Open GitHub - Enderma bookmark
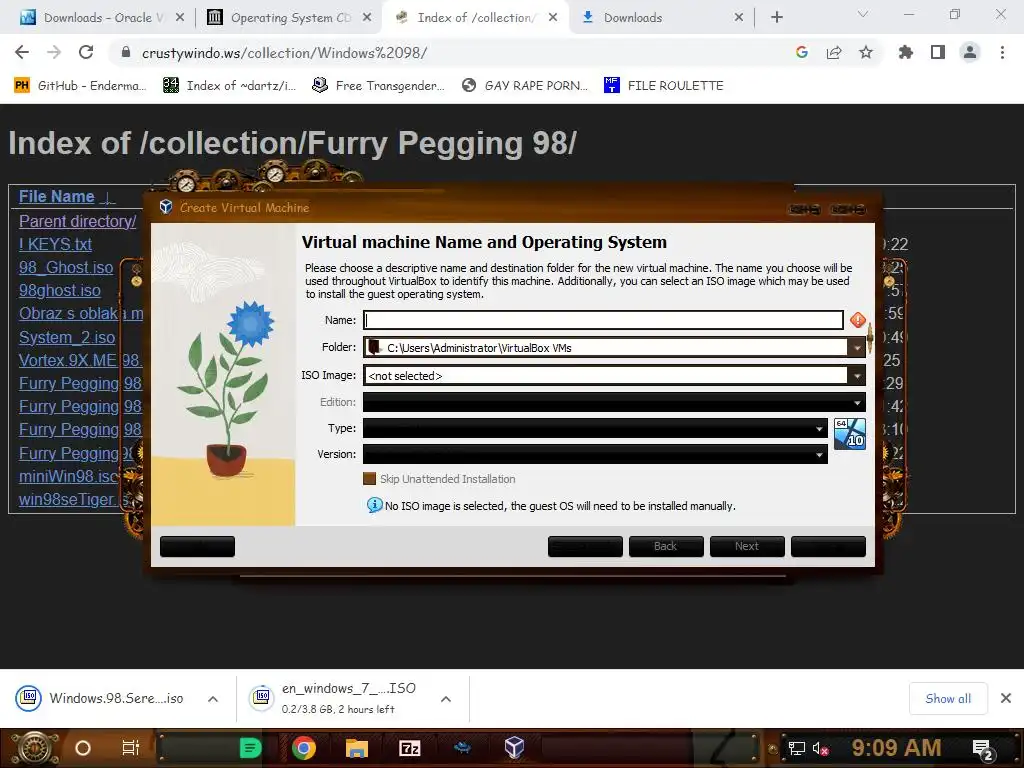Image resolution: width=1024 pixels, height=768 pixels. click(80, 86)
